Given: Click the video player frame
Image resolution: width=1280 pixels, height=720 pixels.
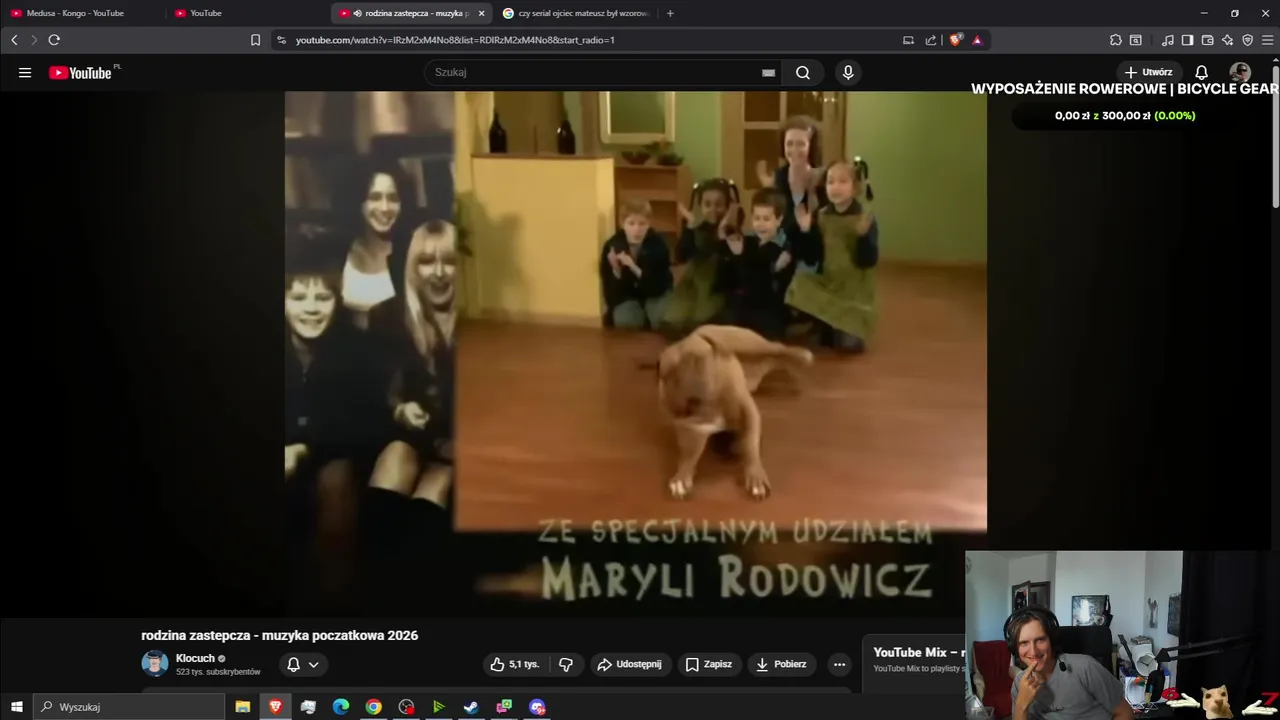Looking at the screenshot, I should coord(635,353).
